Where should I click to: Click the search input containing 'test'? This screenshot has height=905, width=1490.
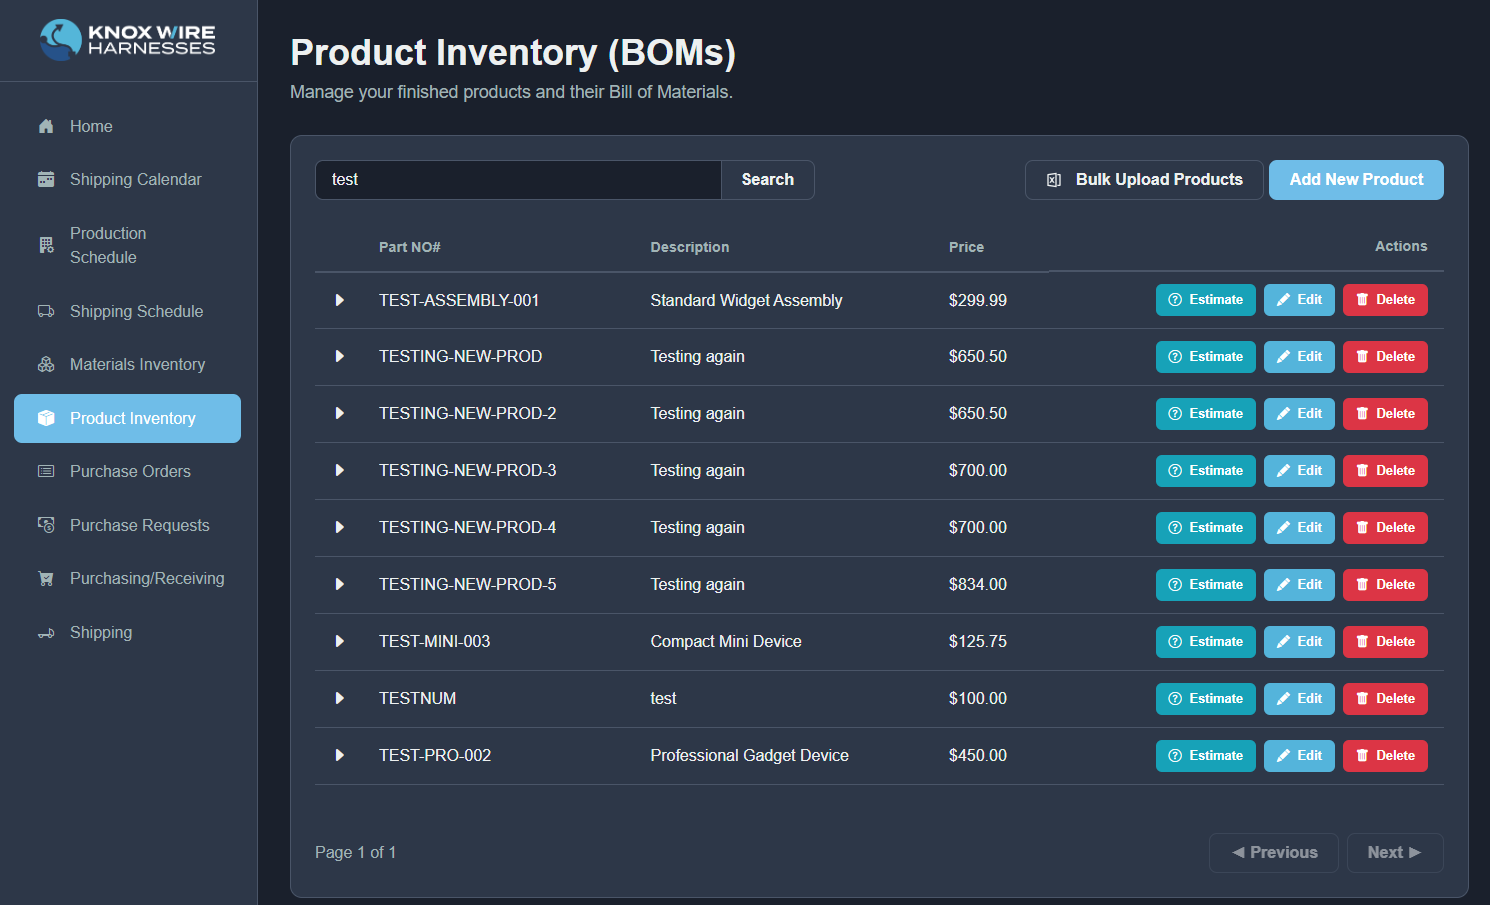(x=517, y=180)
